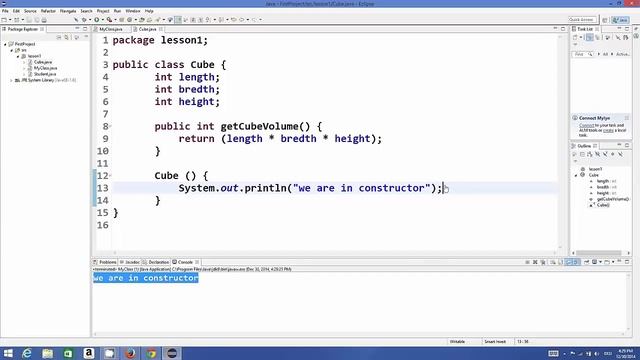Switch to the MyClass.java editor tab
640x360 pixels.
pyautogui.click(x=111, y=29)
